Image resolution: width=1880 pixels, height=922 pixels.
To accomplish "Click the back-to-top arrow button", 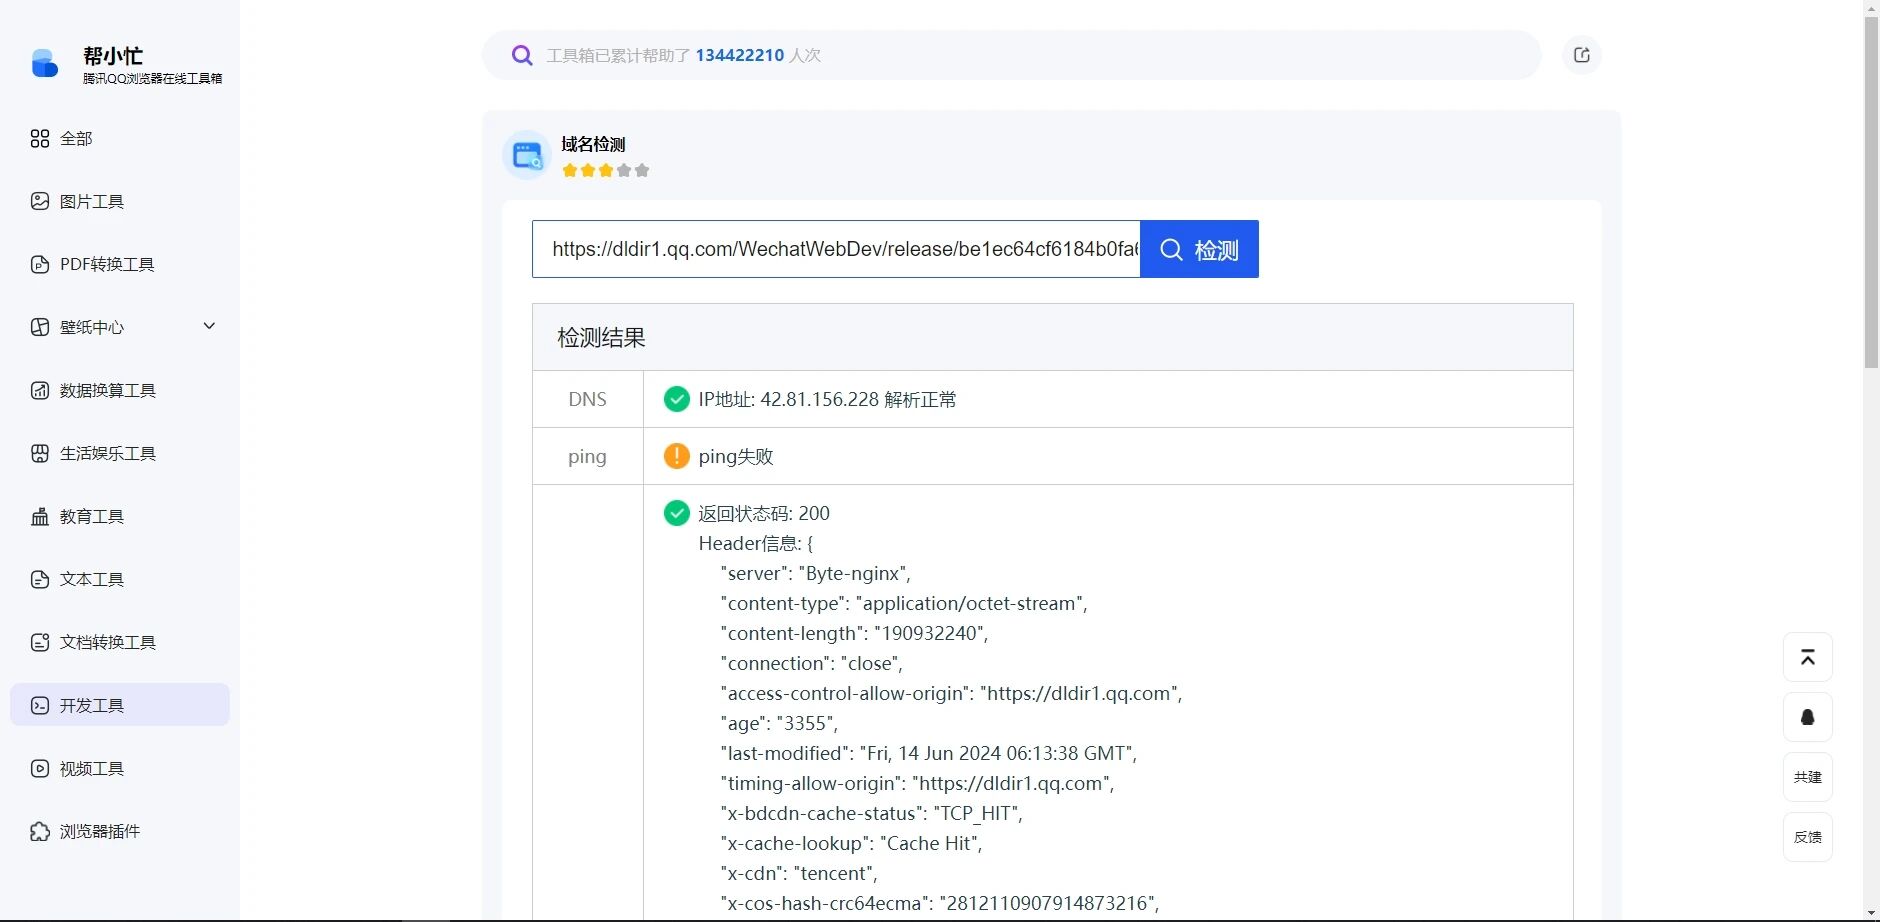I will pos(1808,657).
